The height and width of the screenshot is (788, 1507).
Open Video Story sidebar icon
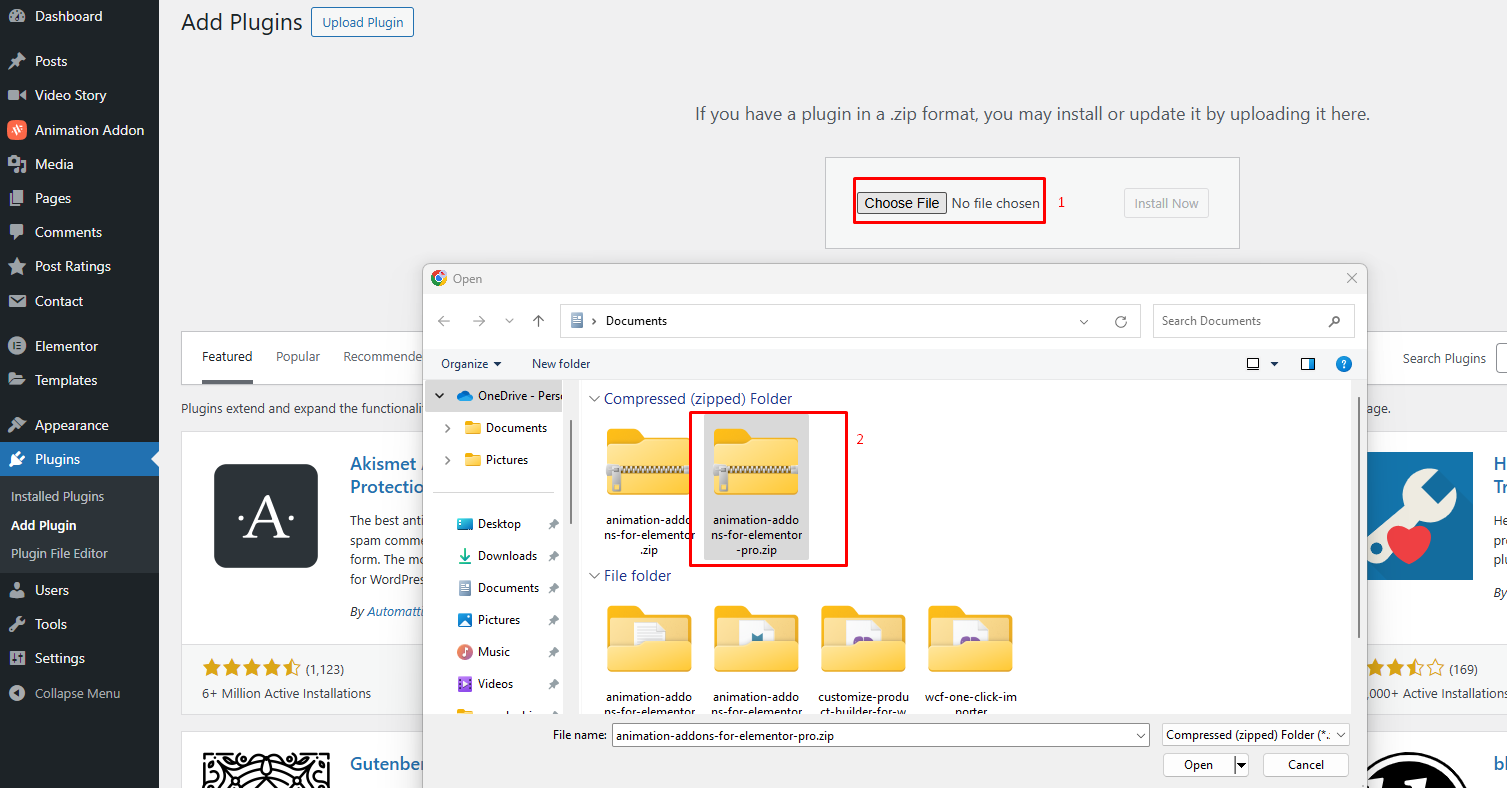17,95
